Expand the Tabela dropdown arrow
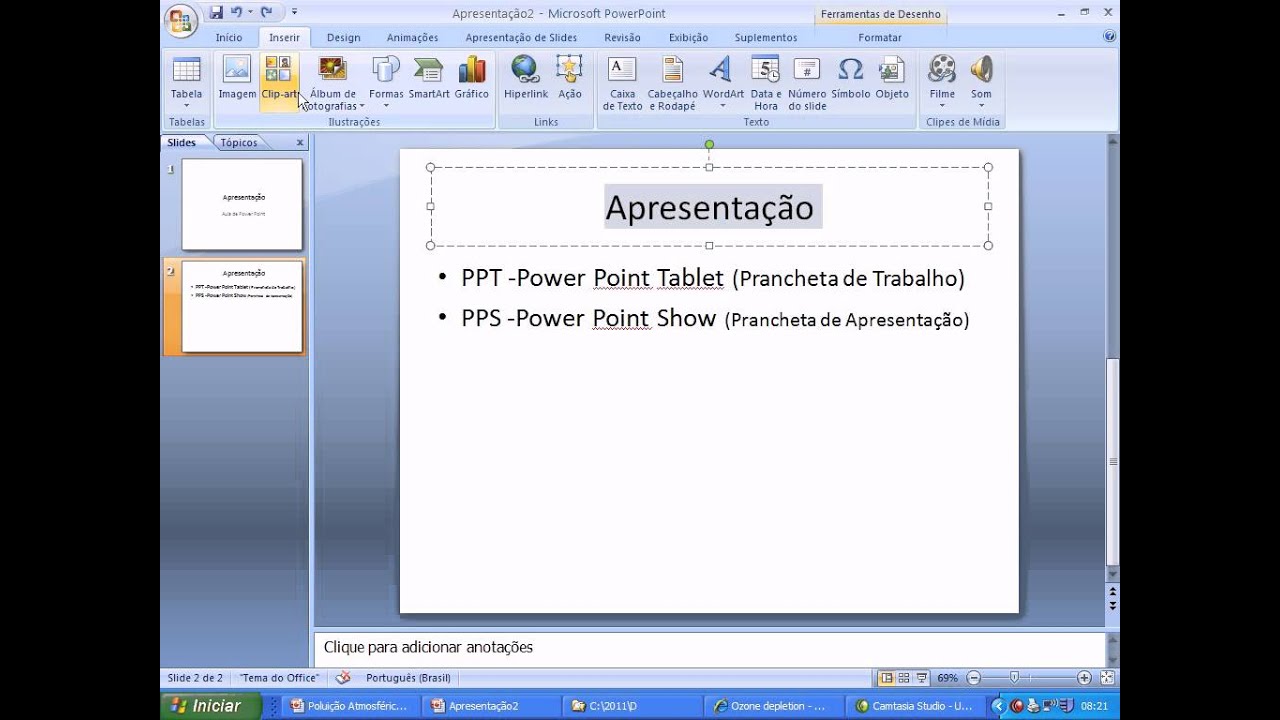The width and height of the screenshot is (1280, 720). (x=186, y=106)
